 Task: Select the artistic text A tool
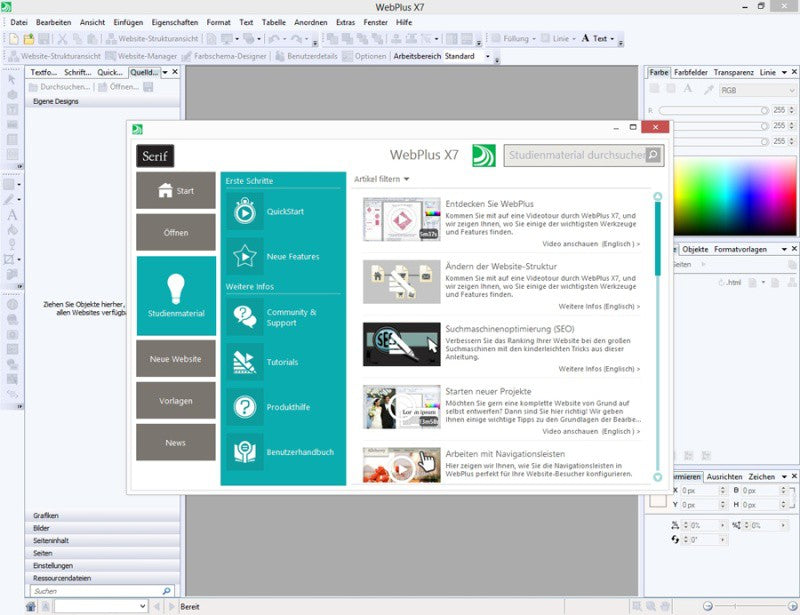12,214
